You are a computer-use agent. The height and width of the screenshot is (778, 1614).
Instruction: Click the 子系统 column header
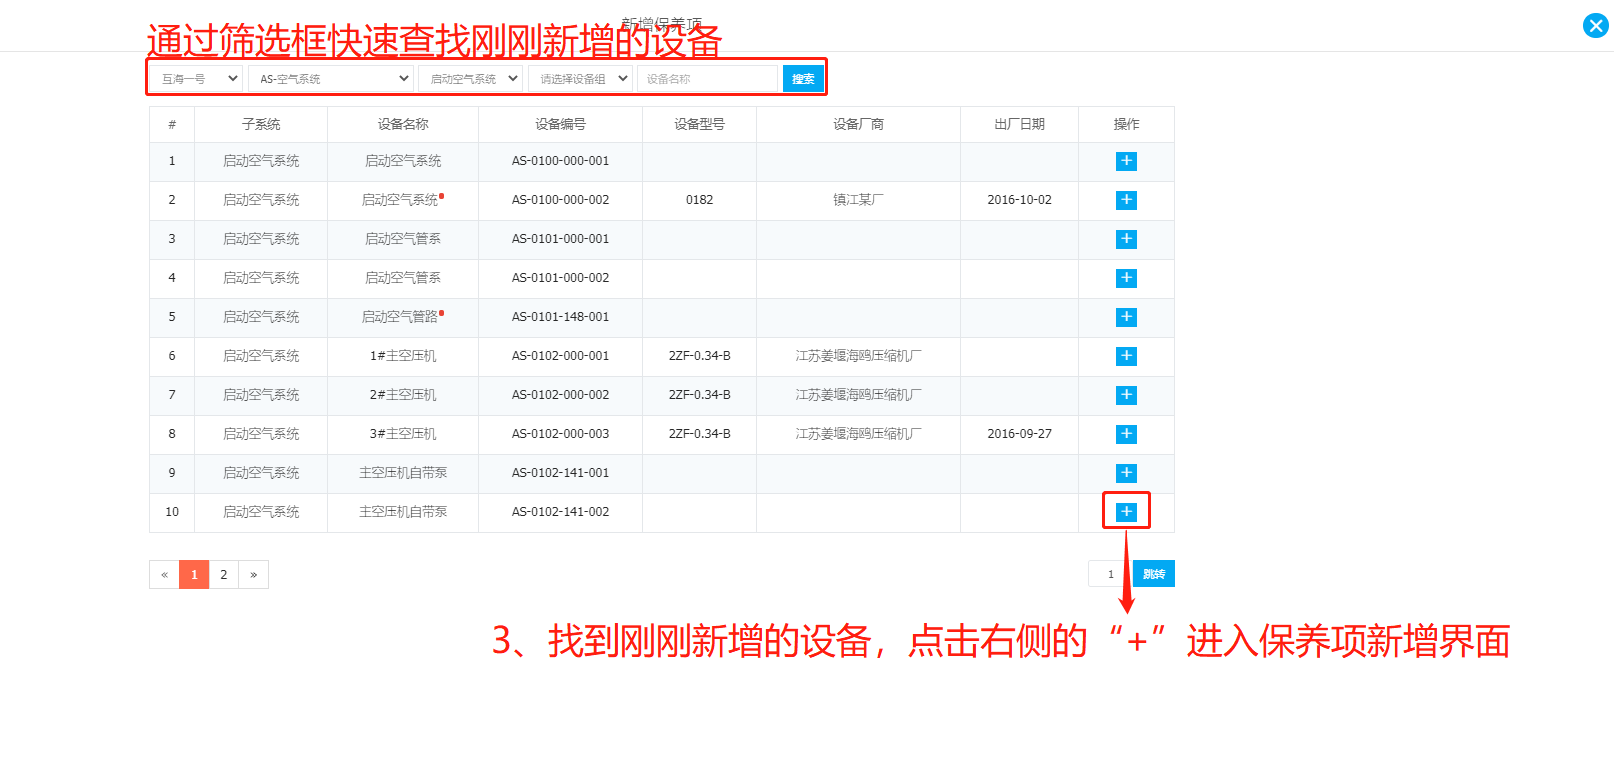[261, 124]
